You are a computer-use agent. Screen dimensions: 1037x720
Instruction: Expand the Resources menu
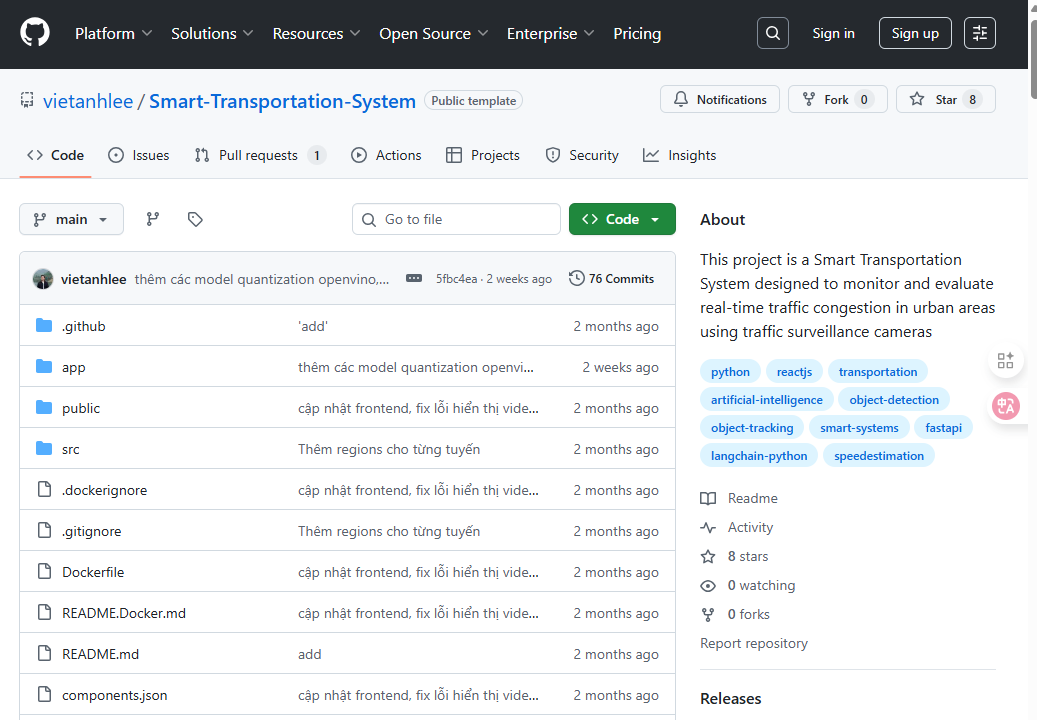pos(316,34)
